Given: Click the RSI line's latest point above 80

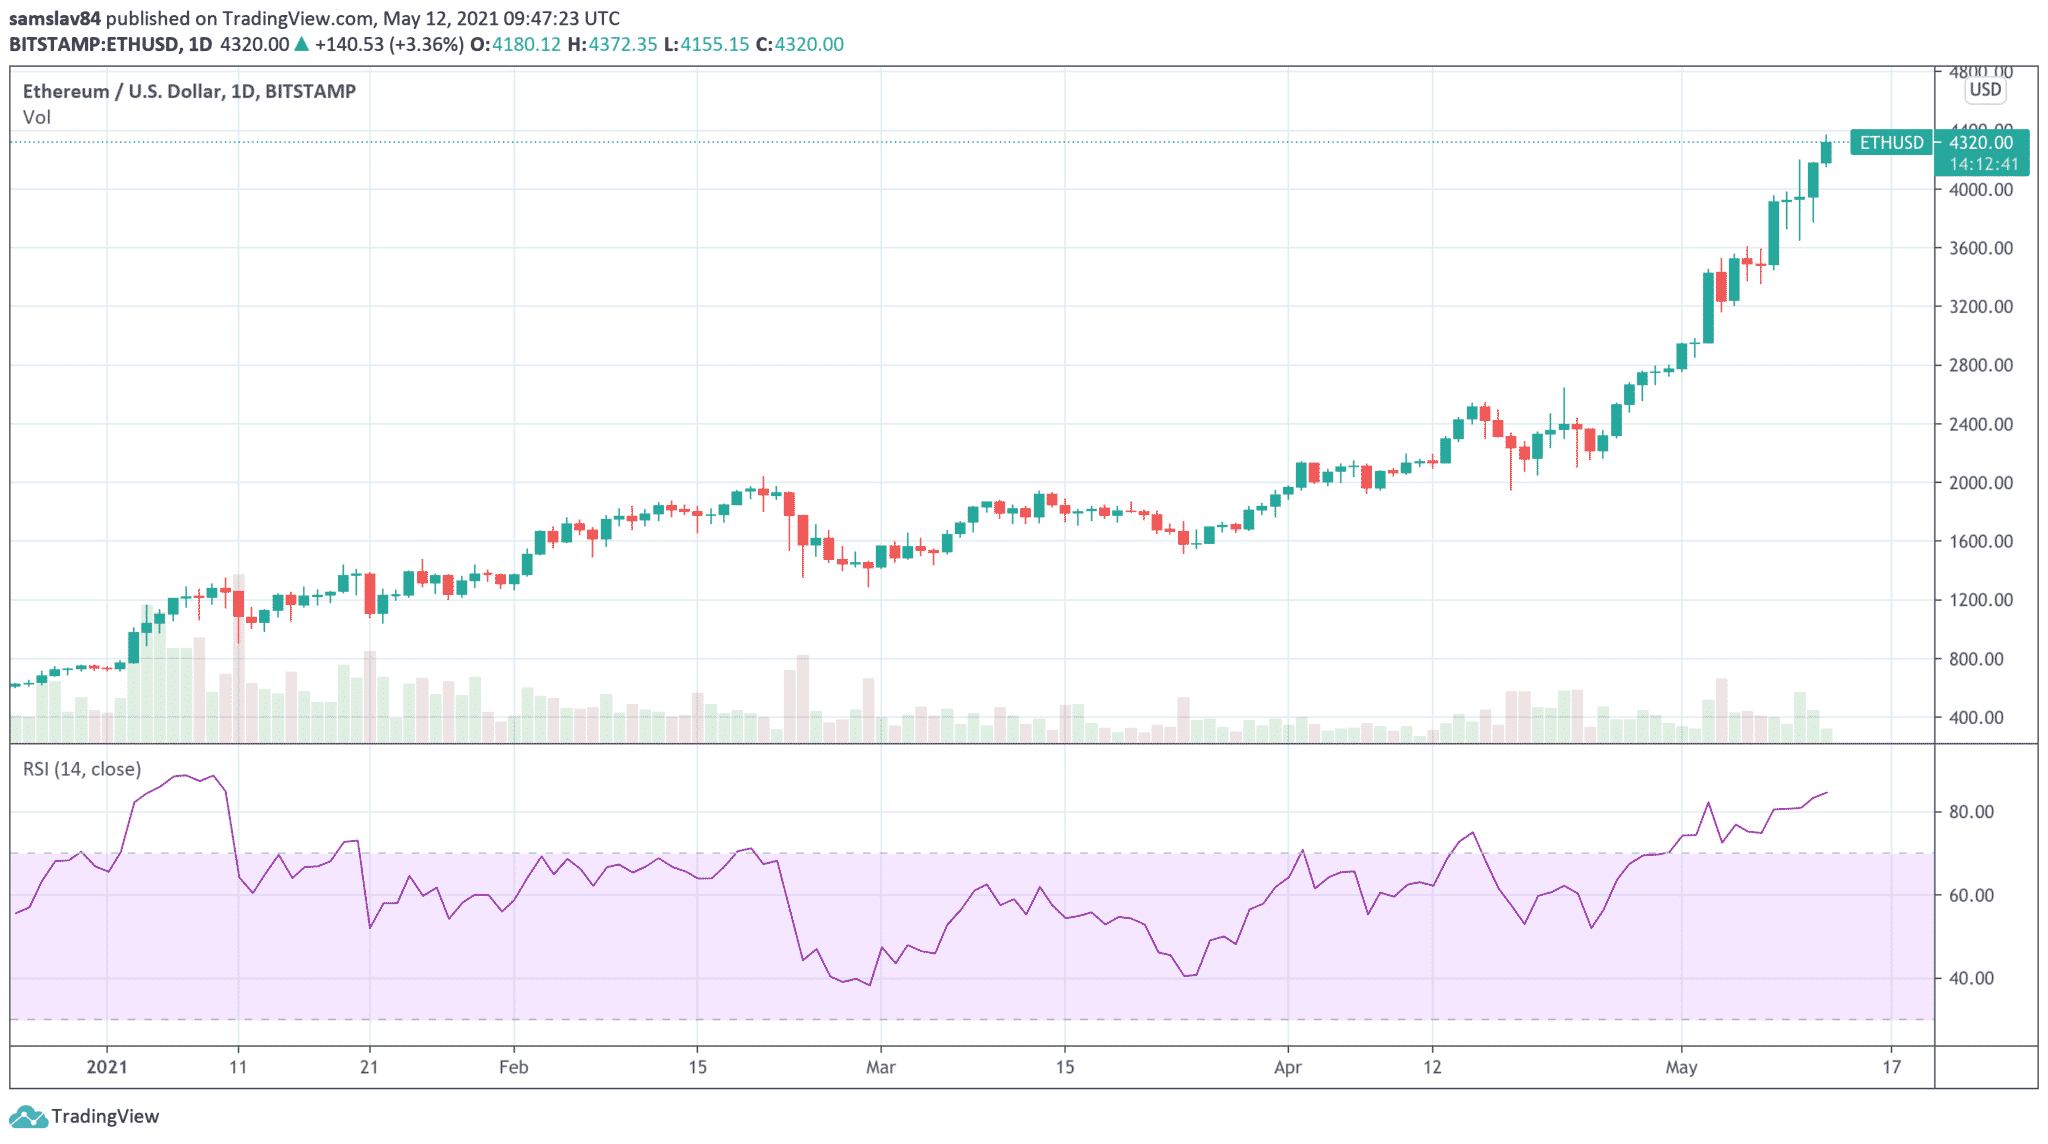Looking at the screenshot, I should point(1826,793).
